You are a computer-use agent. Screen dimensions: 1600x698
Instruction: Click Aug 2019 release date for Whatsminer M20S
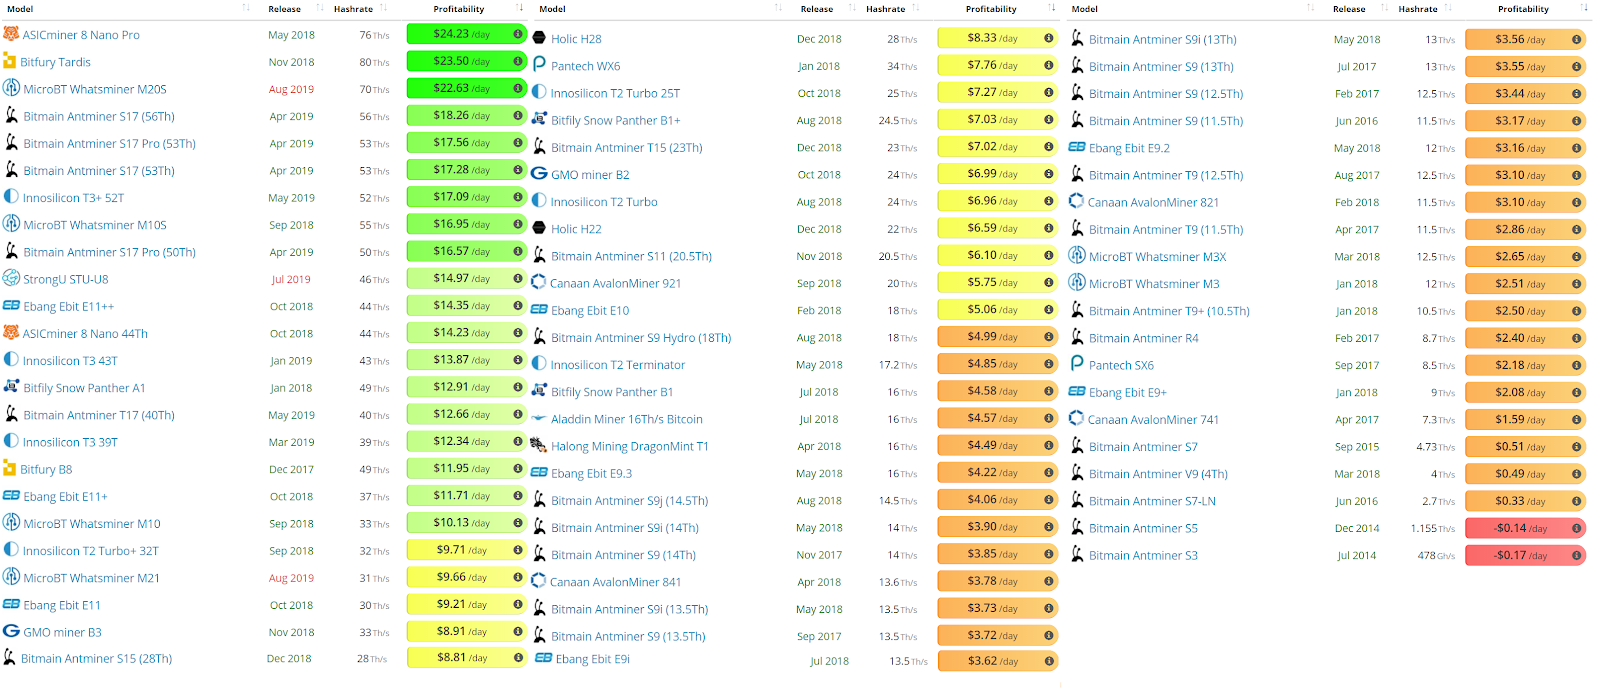pos(291,89)
